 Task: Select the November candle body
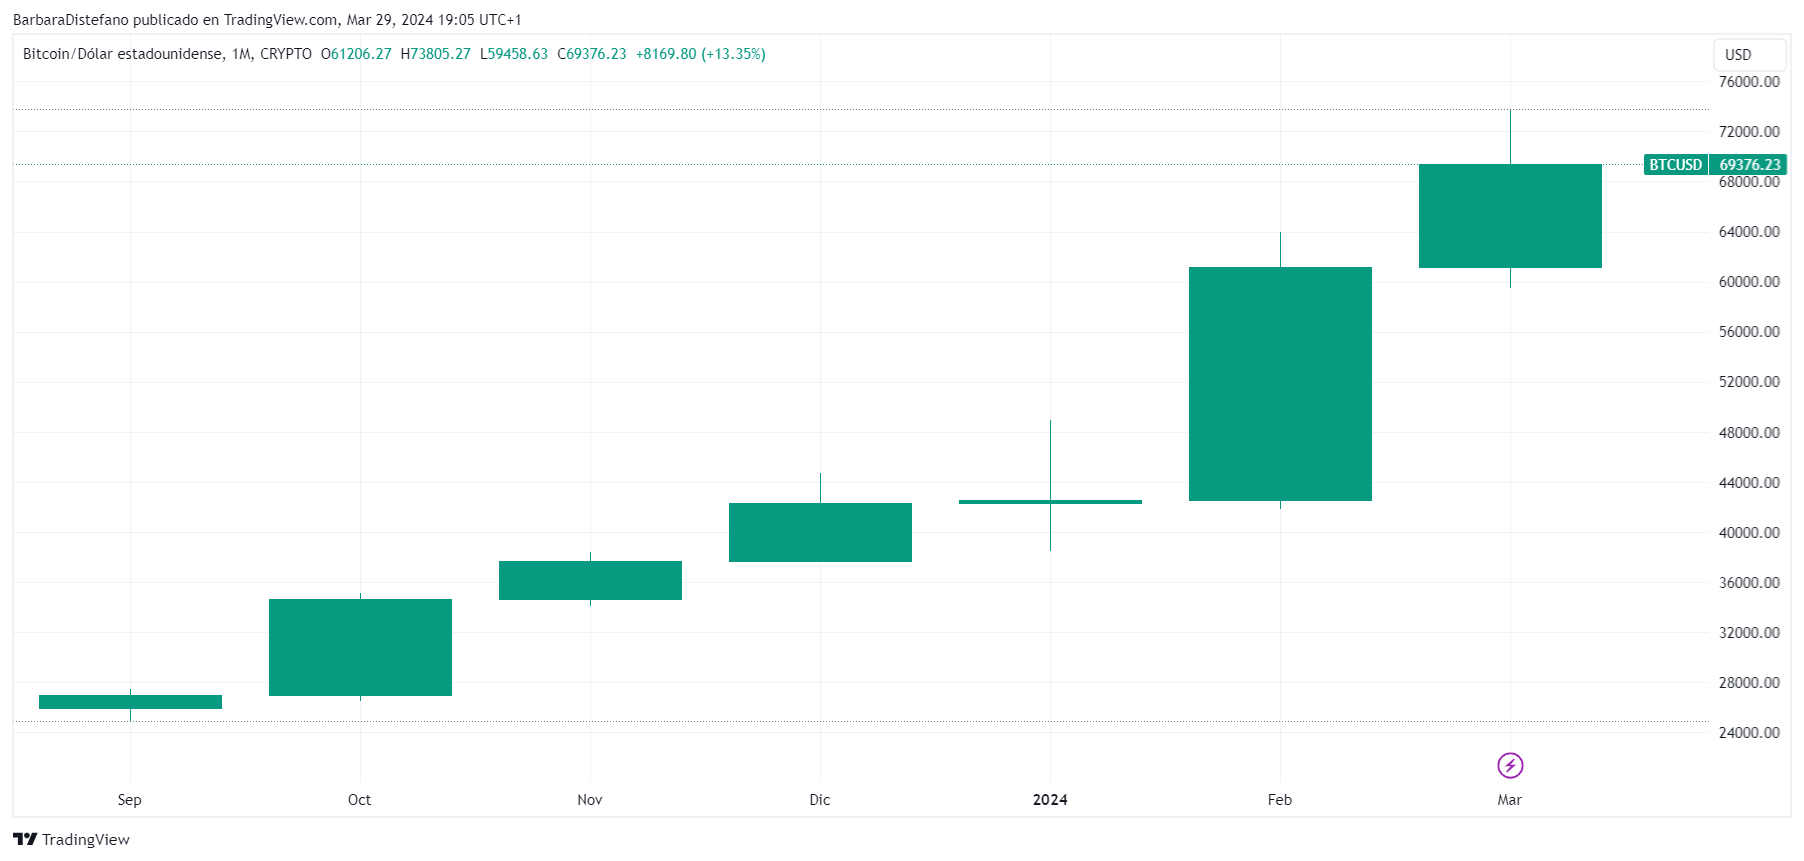click(x=590, y=580)
